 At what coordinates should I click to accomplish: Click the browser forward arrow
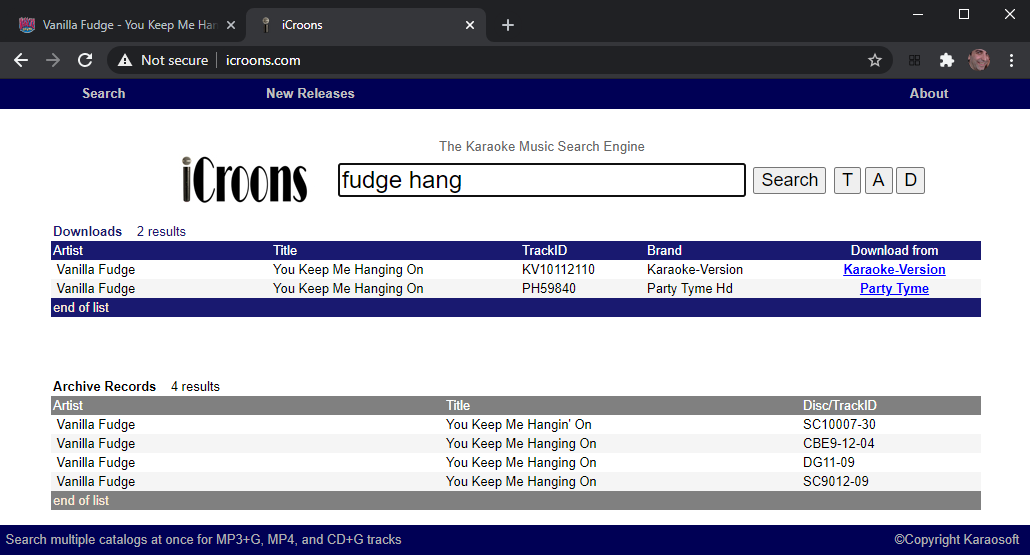[53, 60]
